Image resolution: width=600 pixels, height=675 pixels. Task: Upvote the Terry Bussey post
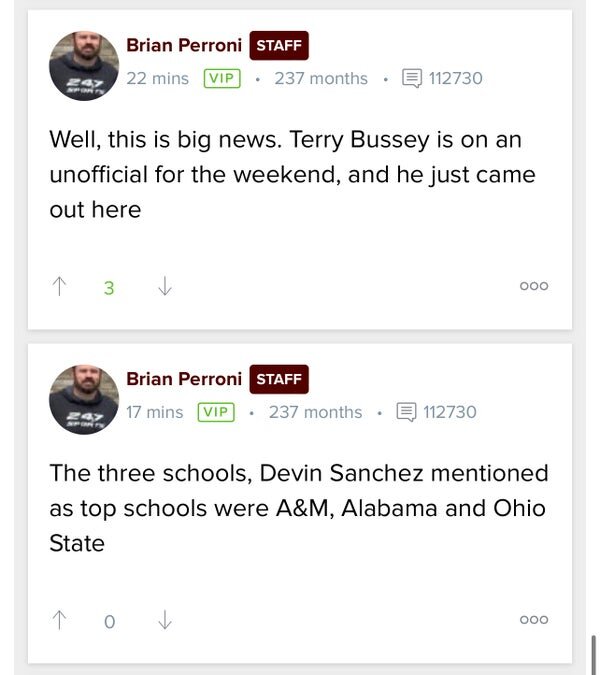click(x=58, y=287)
